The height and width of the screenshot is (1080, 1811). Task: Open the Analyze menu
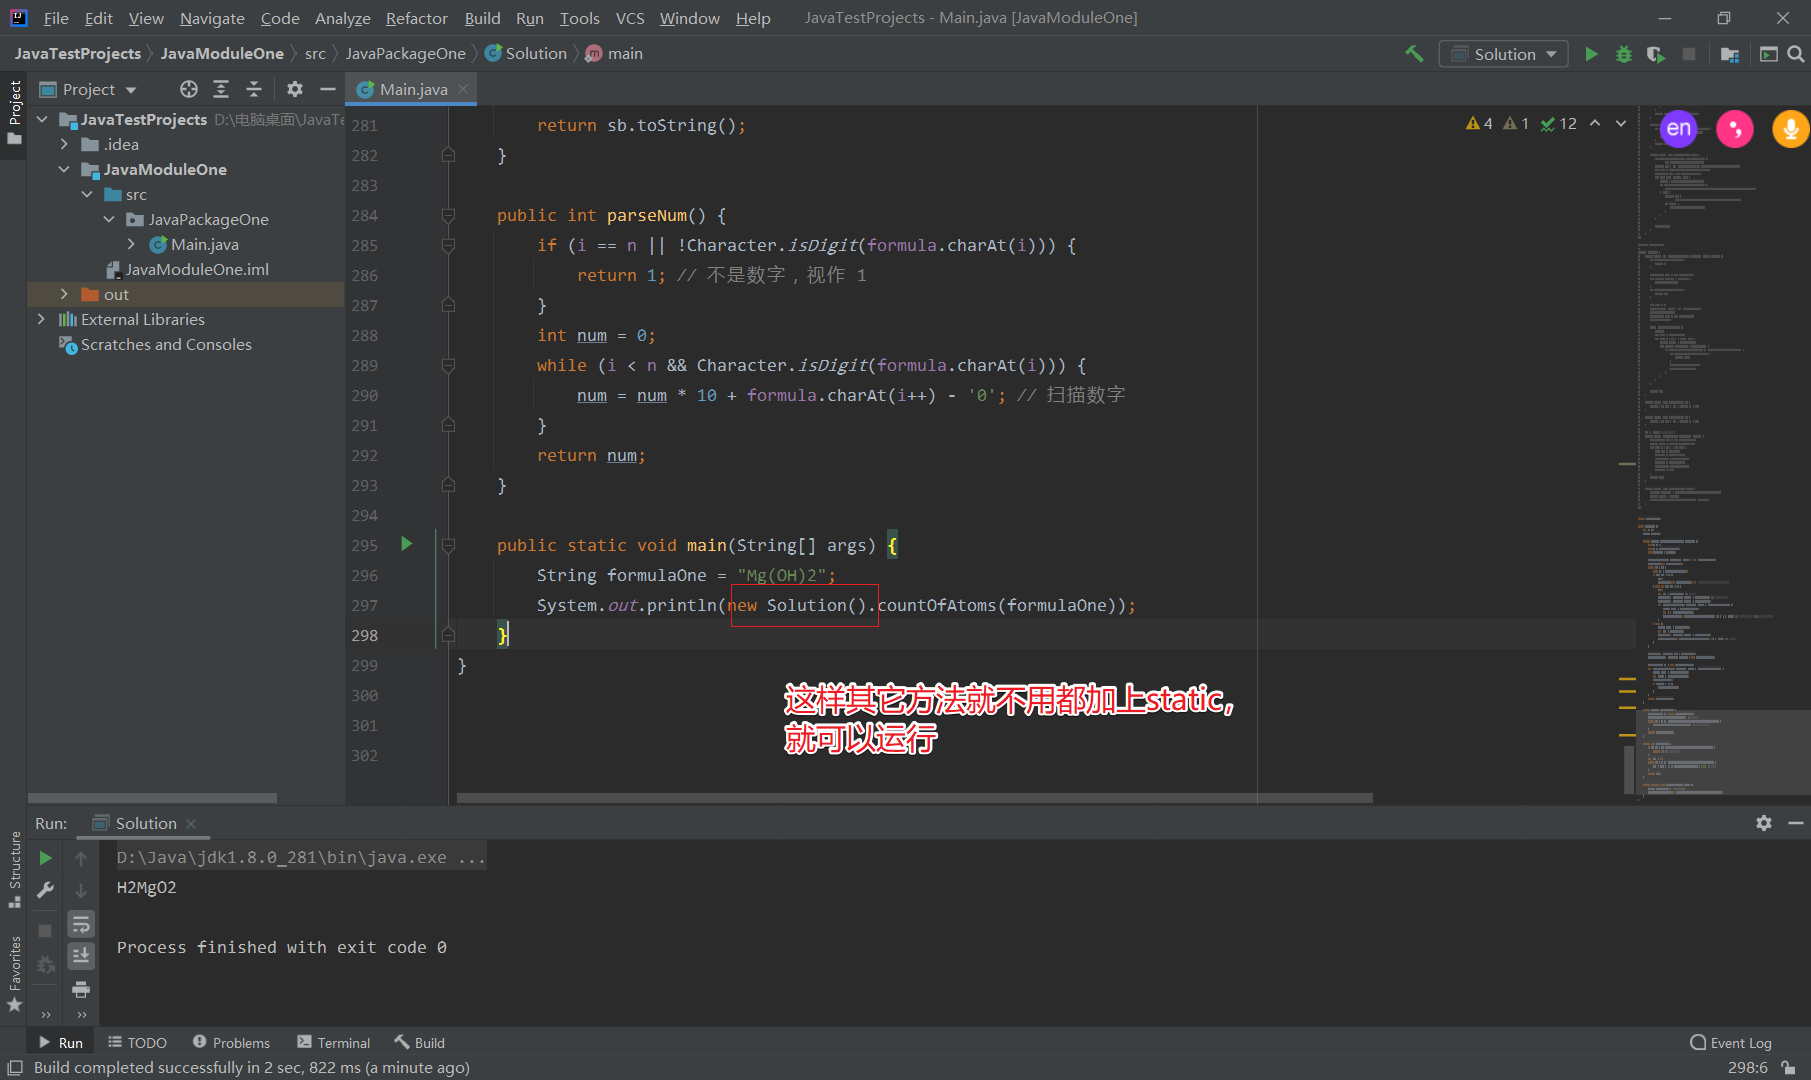click(342, 18)
